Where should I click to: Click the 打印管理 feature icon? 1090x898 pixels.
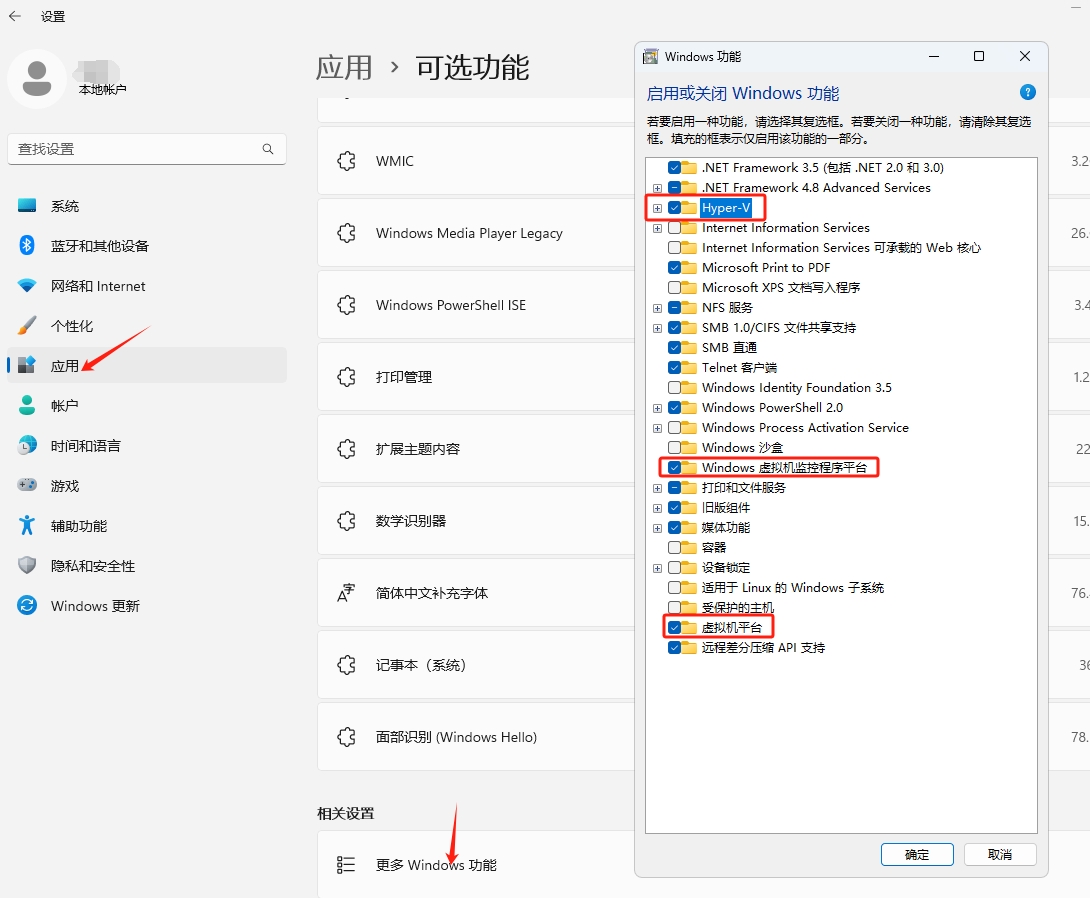coord(346,377)
